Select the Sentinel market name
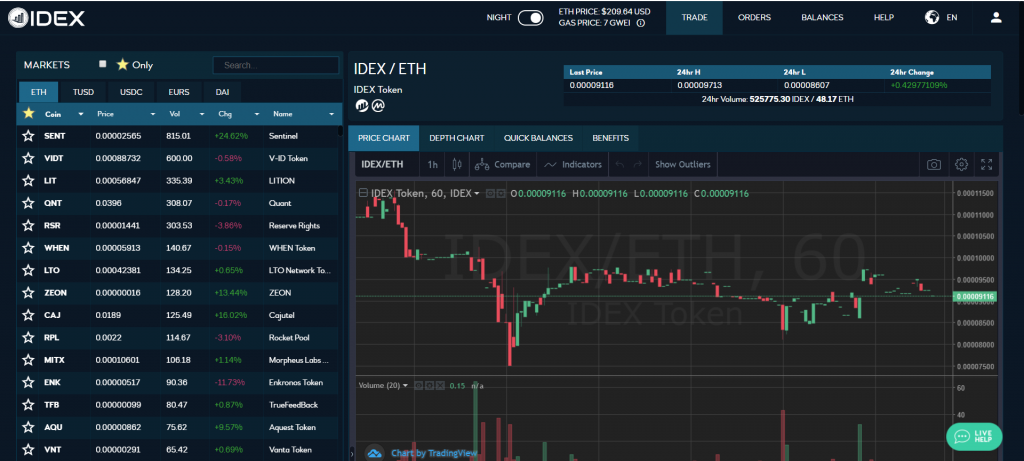Image resolution: width=1024 pixels, height=461 pixels. pyautogui.click(x=281, y=136)
